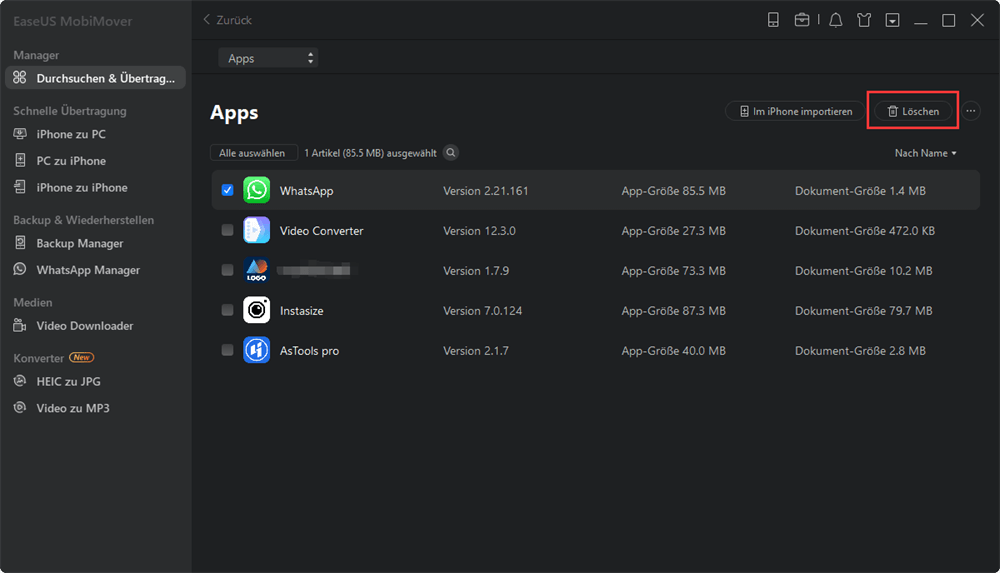Click the Video Converter app icon
This screenshot has height=573, width=1000.
point(256,230)
